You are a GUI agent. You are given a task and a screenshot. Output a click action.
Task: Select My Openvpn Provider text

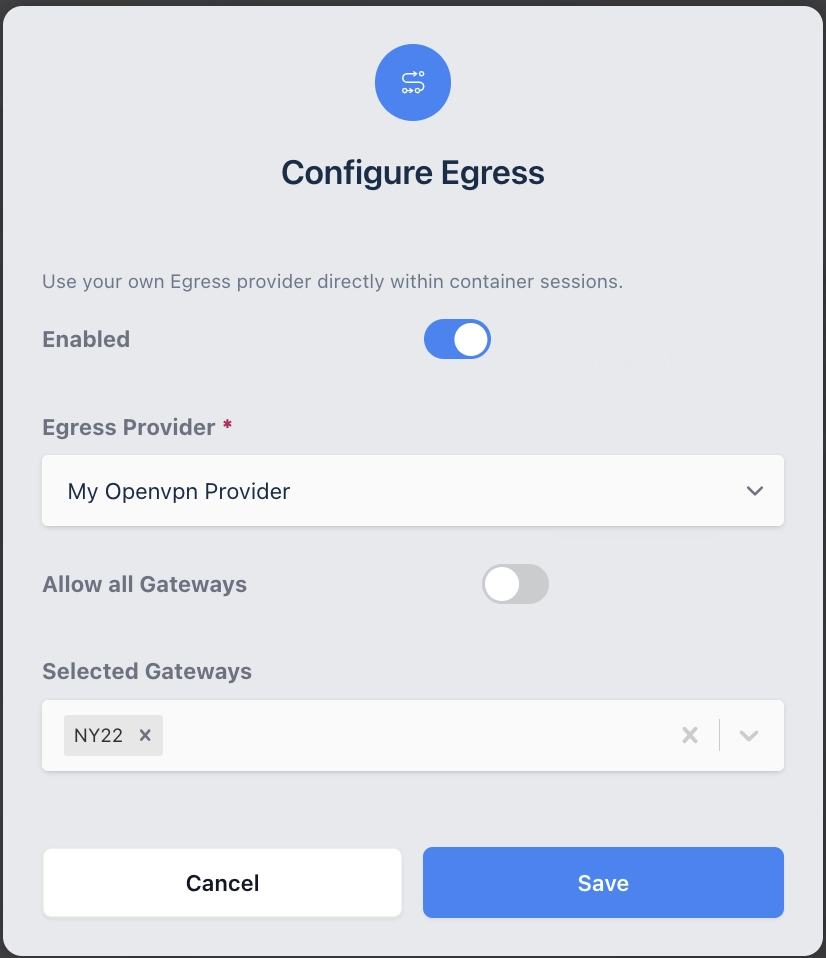pos(179,491)
